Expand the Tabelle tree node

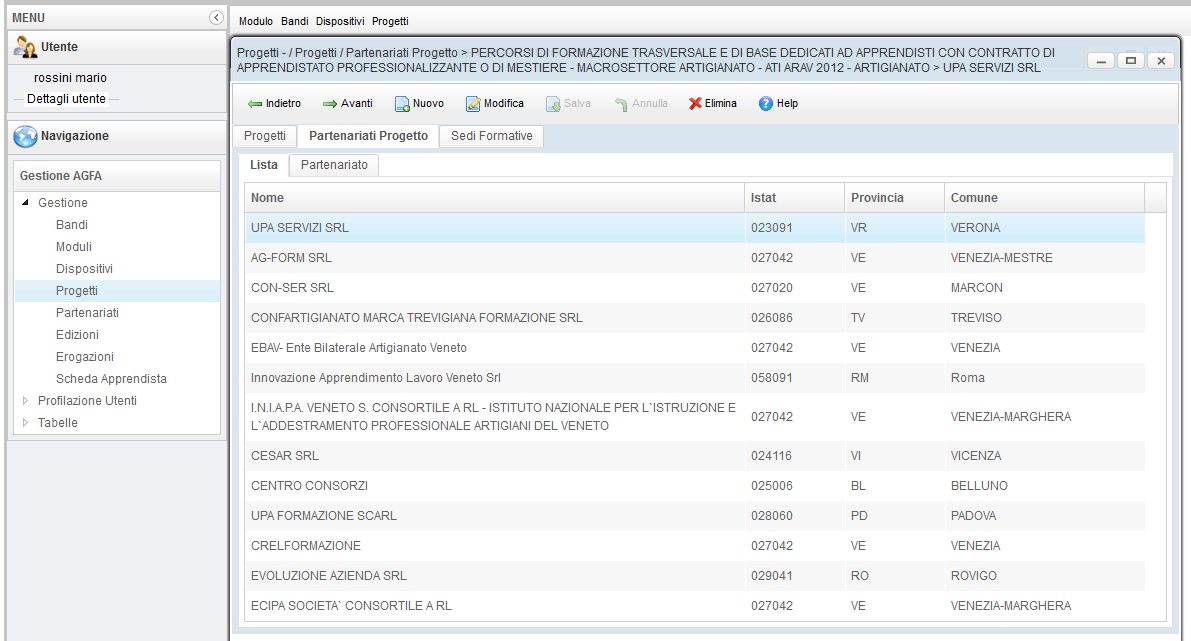[25, 423]
